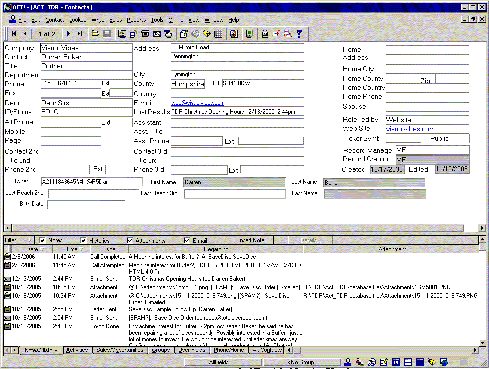489x369 pixels.
Task: Open Internet Services globe icon in status bar
Action: (x=444, y=362)
